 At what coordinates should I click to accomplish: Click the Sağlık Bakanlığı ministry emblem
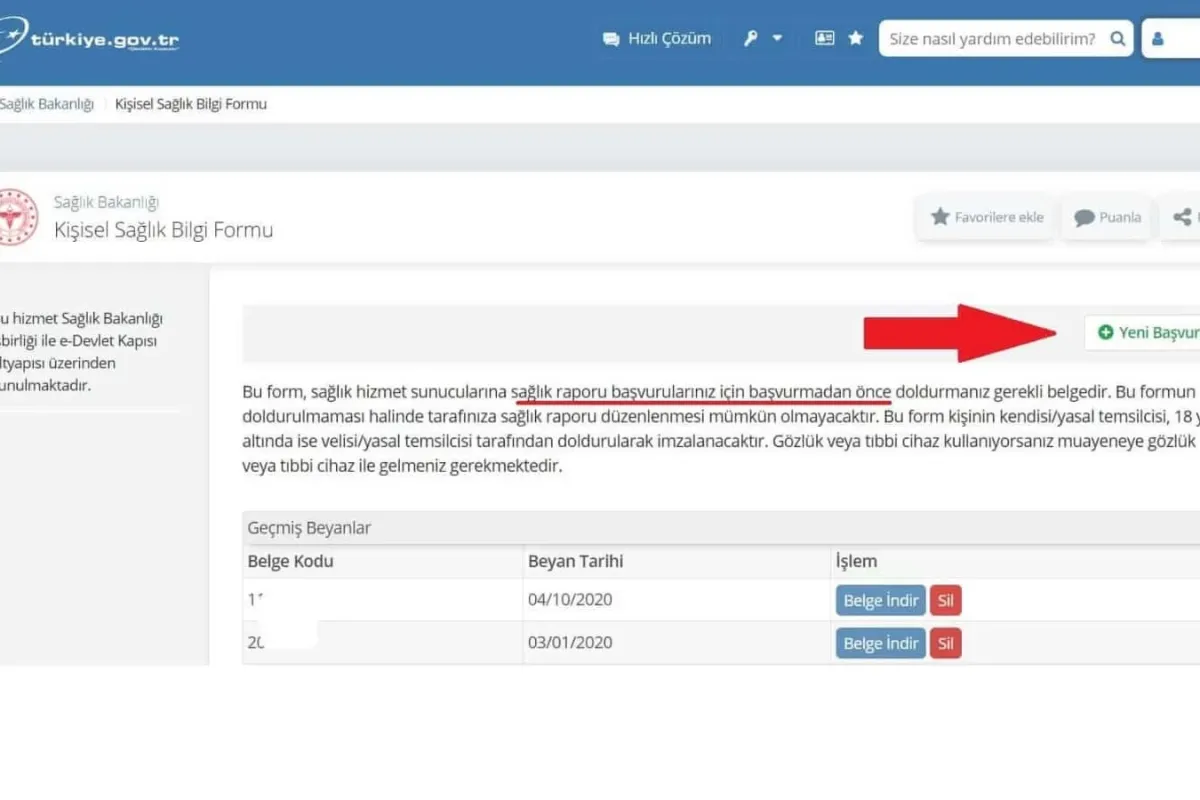pos(17,217)
